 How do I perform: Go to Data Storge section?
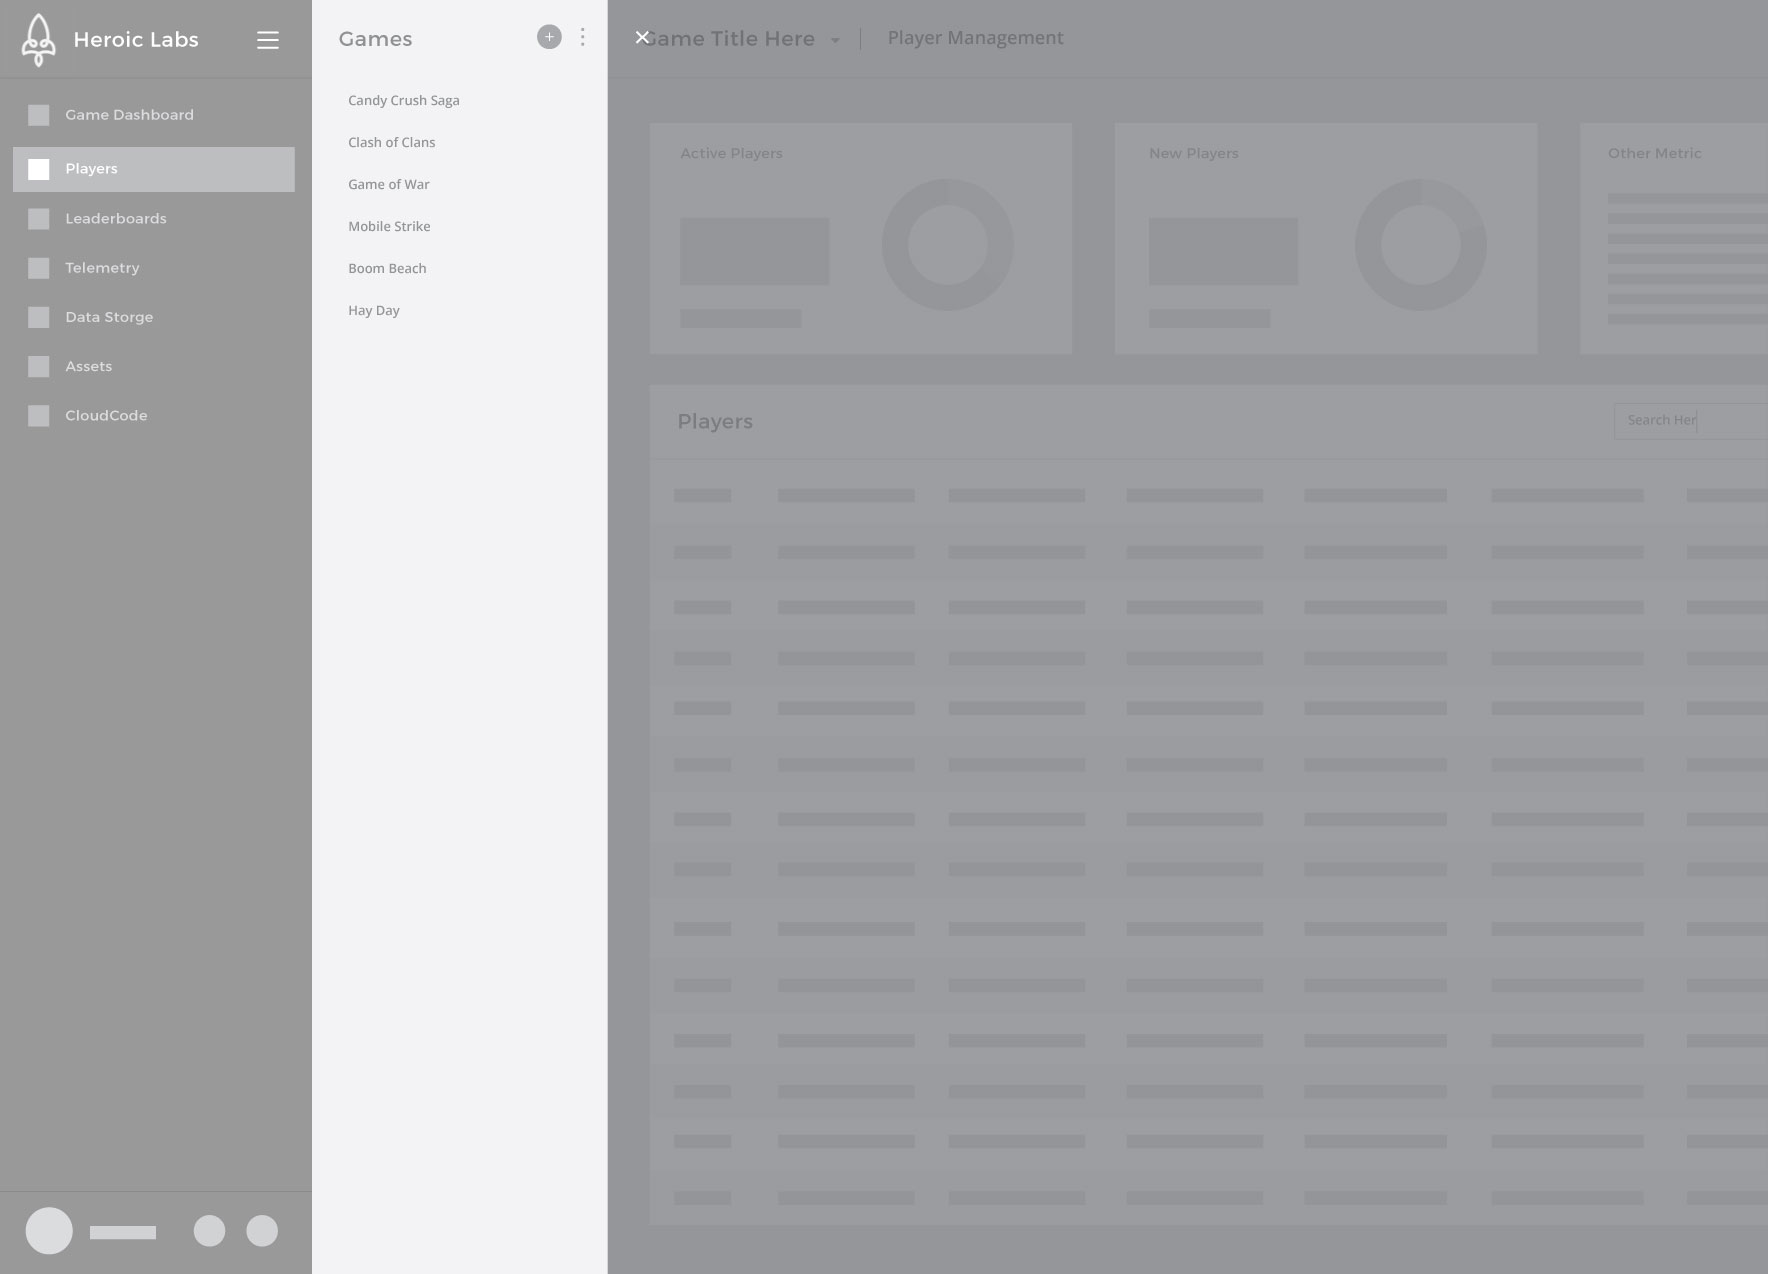click(109, 317)
